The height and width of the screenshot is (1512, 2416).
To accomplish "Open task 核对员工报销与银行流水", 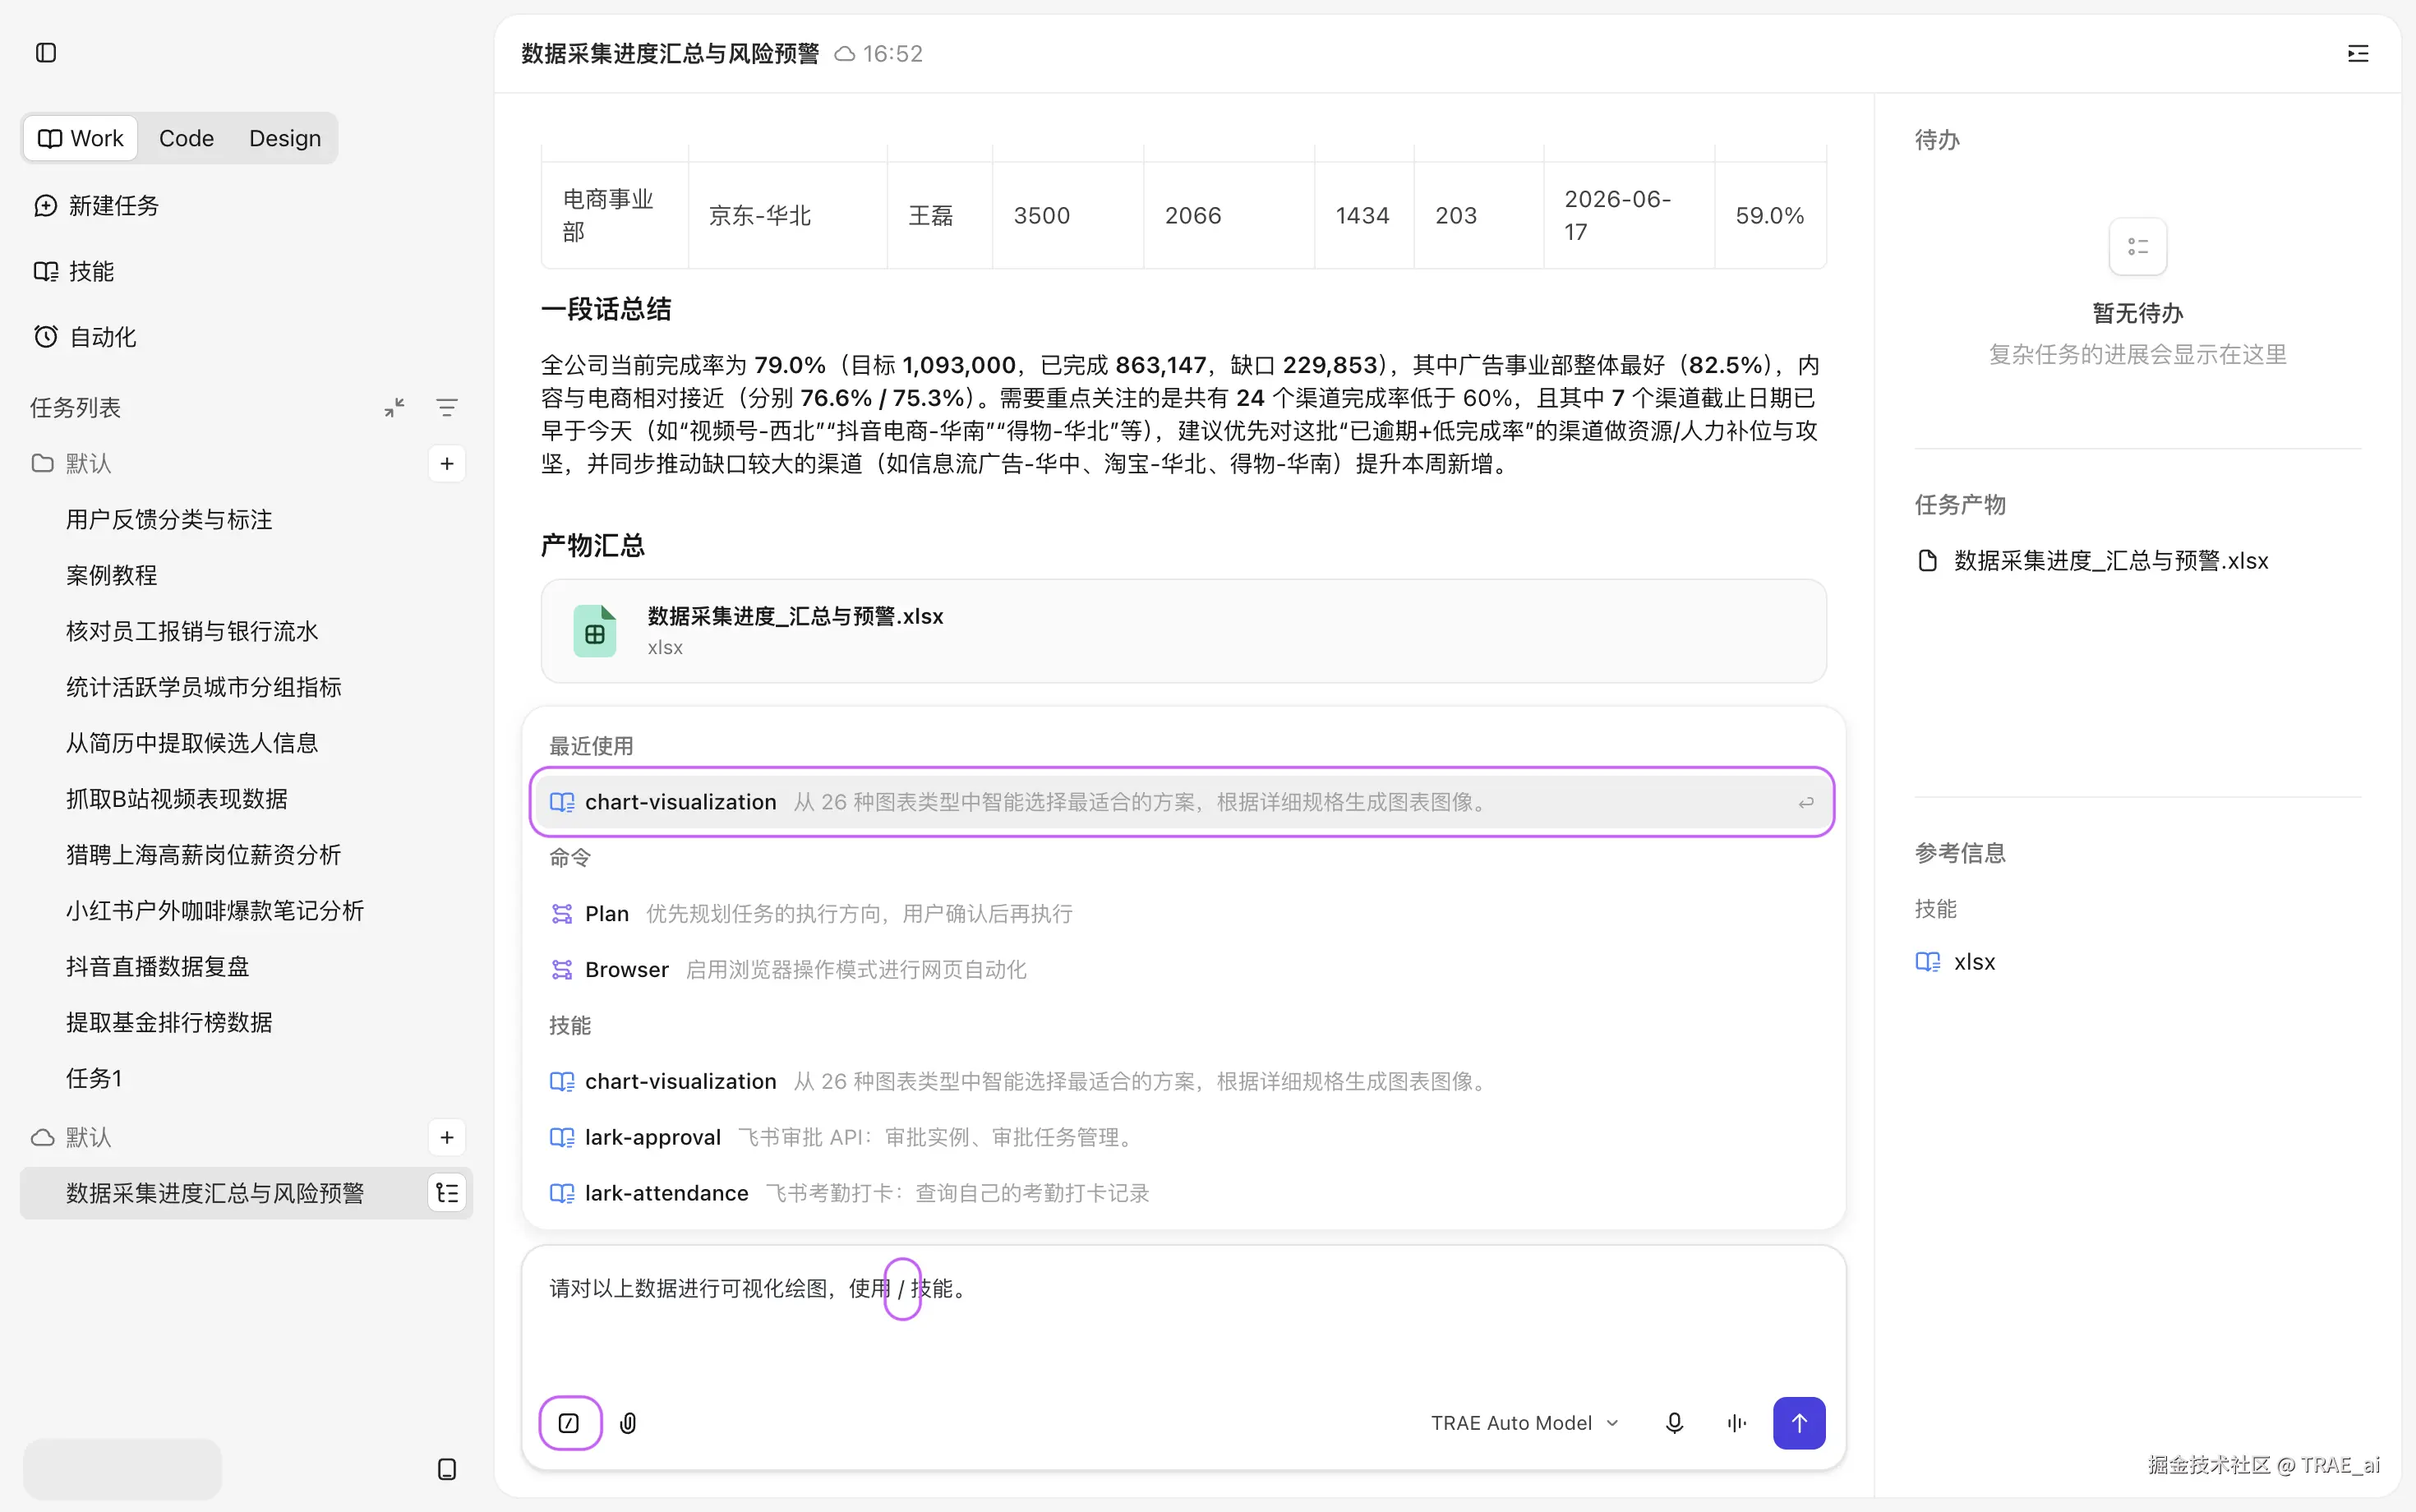I will [192, 631].
